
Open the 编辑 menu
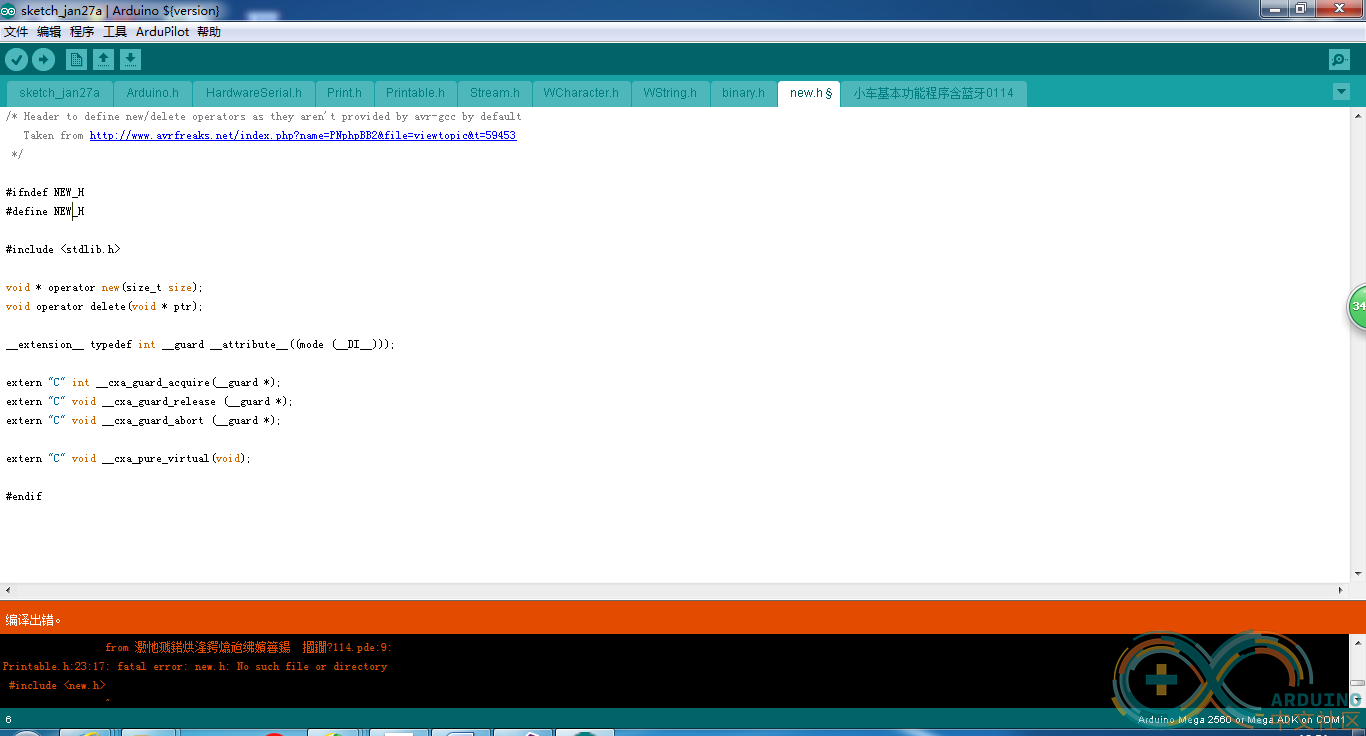(49, 32)
